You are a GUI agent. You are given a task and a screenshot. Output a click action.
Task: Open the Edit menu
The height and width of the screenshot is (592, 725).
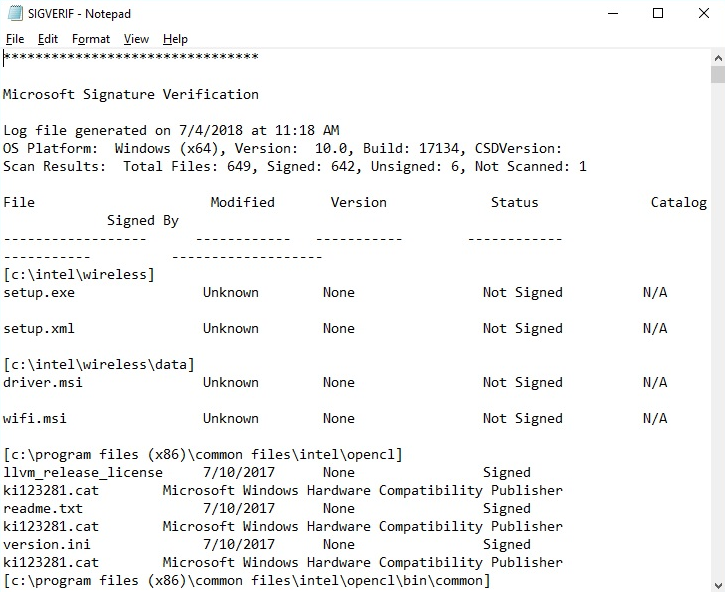point(48,39)
